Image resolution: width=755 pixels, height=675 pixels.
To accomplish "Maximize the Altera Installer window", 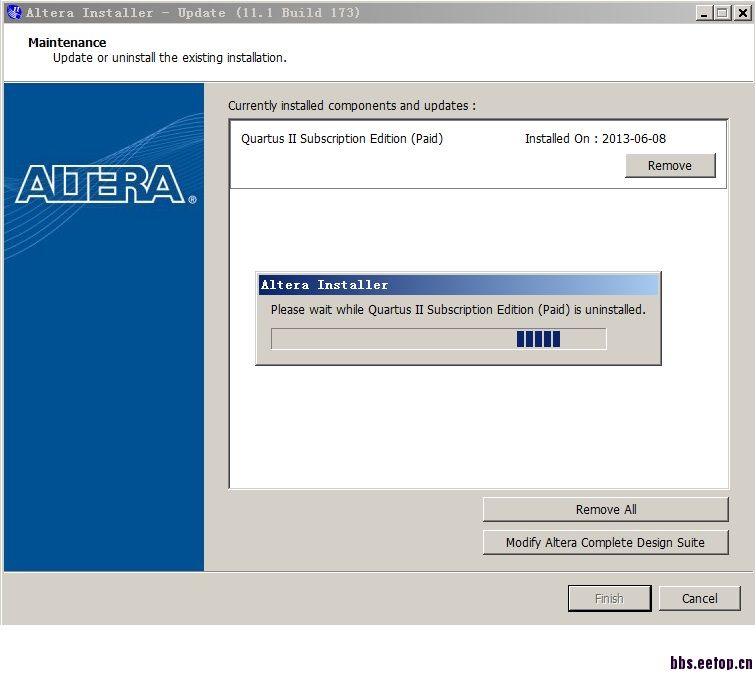I will (722, 13).
